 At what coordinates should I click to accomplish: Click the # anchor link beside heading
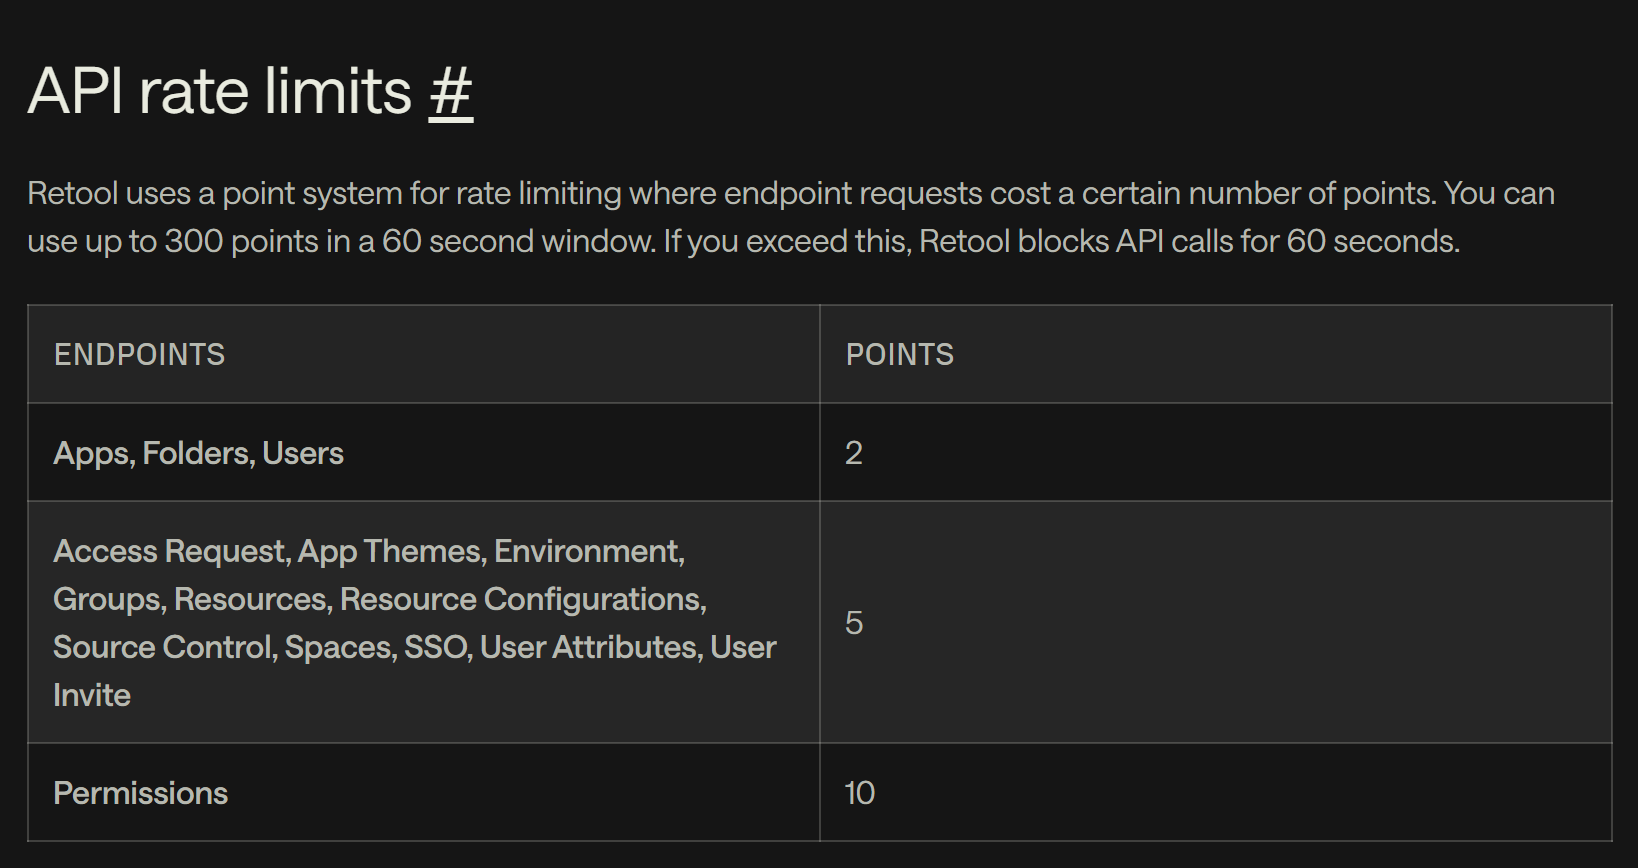450,92
